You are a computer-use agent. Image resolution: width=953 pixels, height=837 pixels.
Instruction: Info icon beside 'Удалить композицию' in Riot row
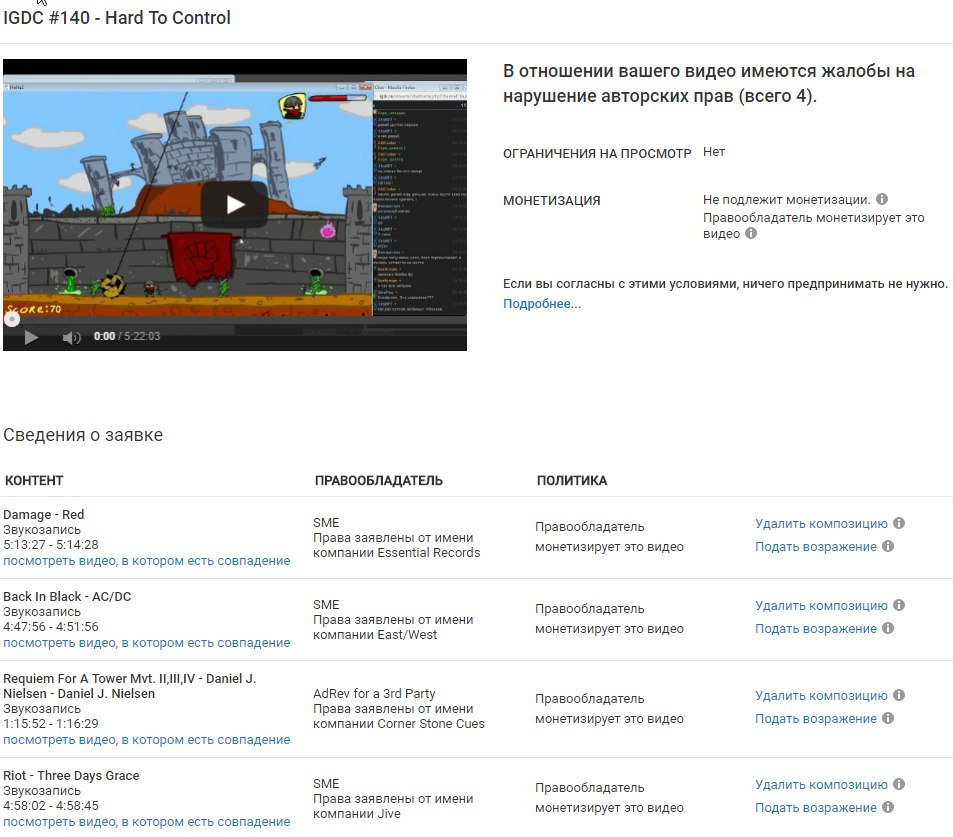[899, 784]
